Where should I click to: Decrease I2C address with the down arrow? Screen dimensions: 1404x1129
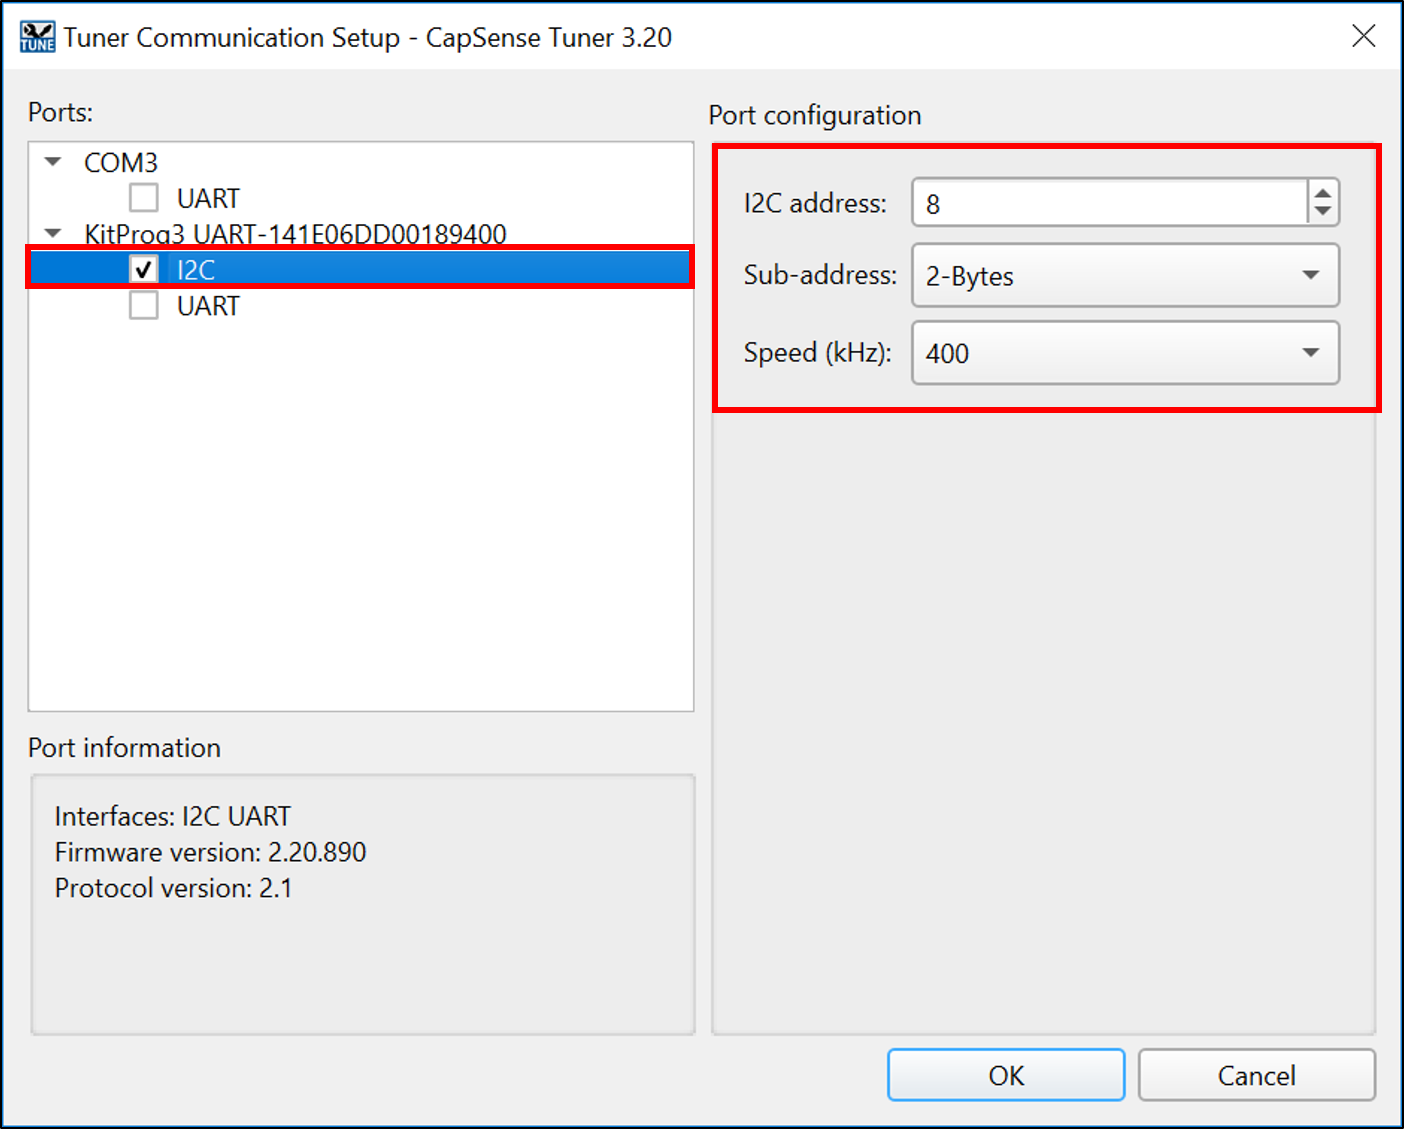click(1323, 213)
